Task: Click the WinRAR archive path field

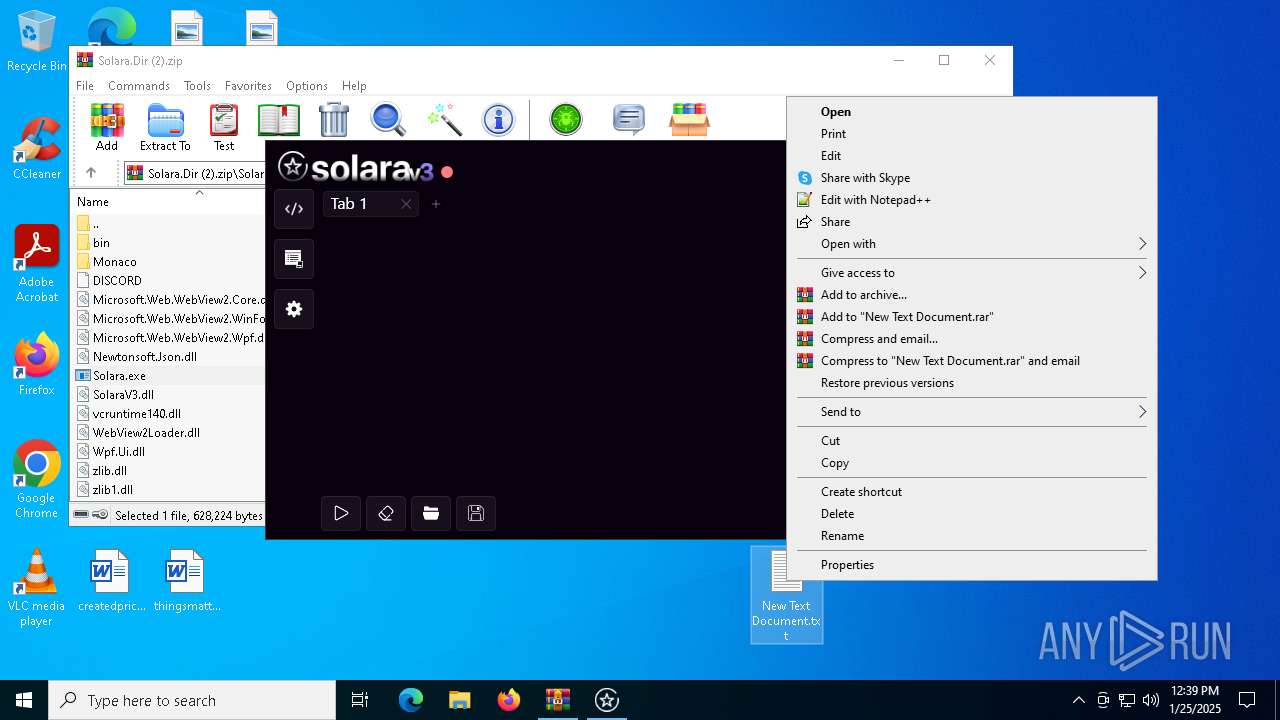Action: click(x=195, y=173)
